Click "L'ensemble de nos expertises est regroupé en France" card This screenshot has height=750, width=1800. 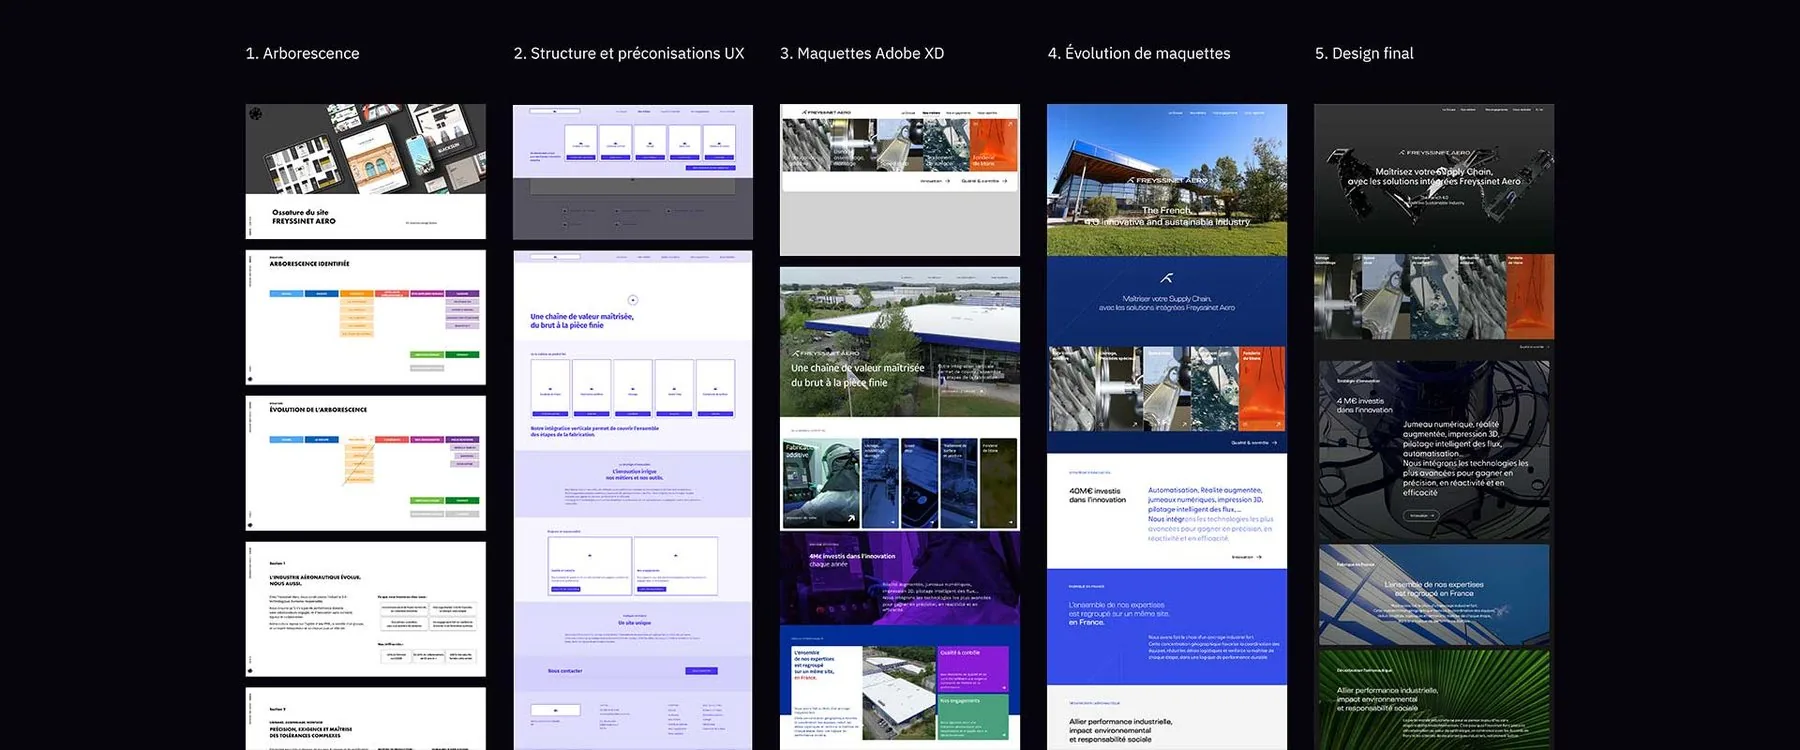point(1434,594)
